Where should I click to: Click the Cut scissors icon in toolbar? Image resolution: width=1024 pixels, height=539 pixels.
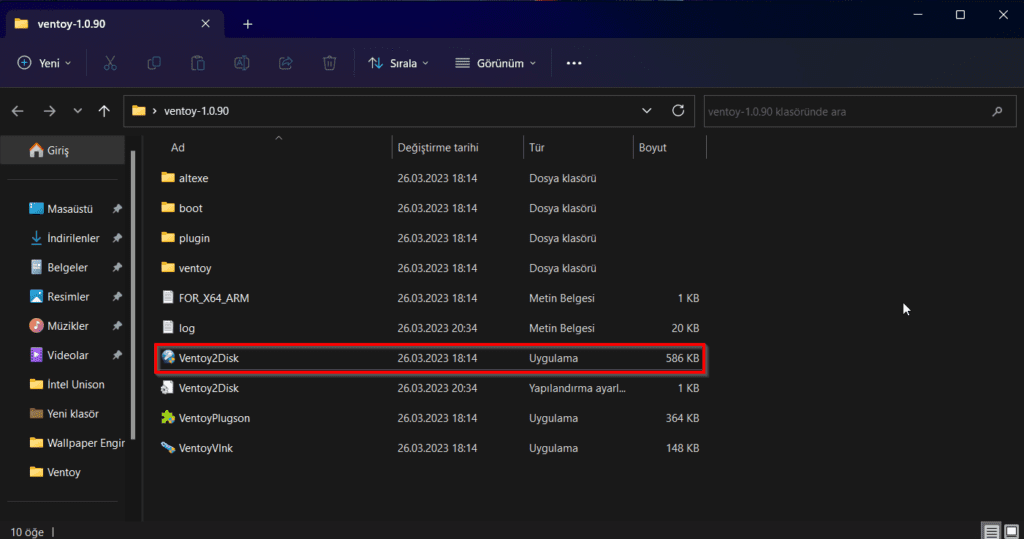[x=110, y=63]
